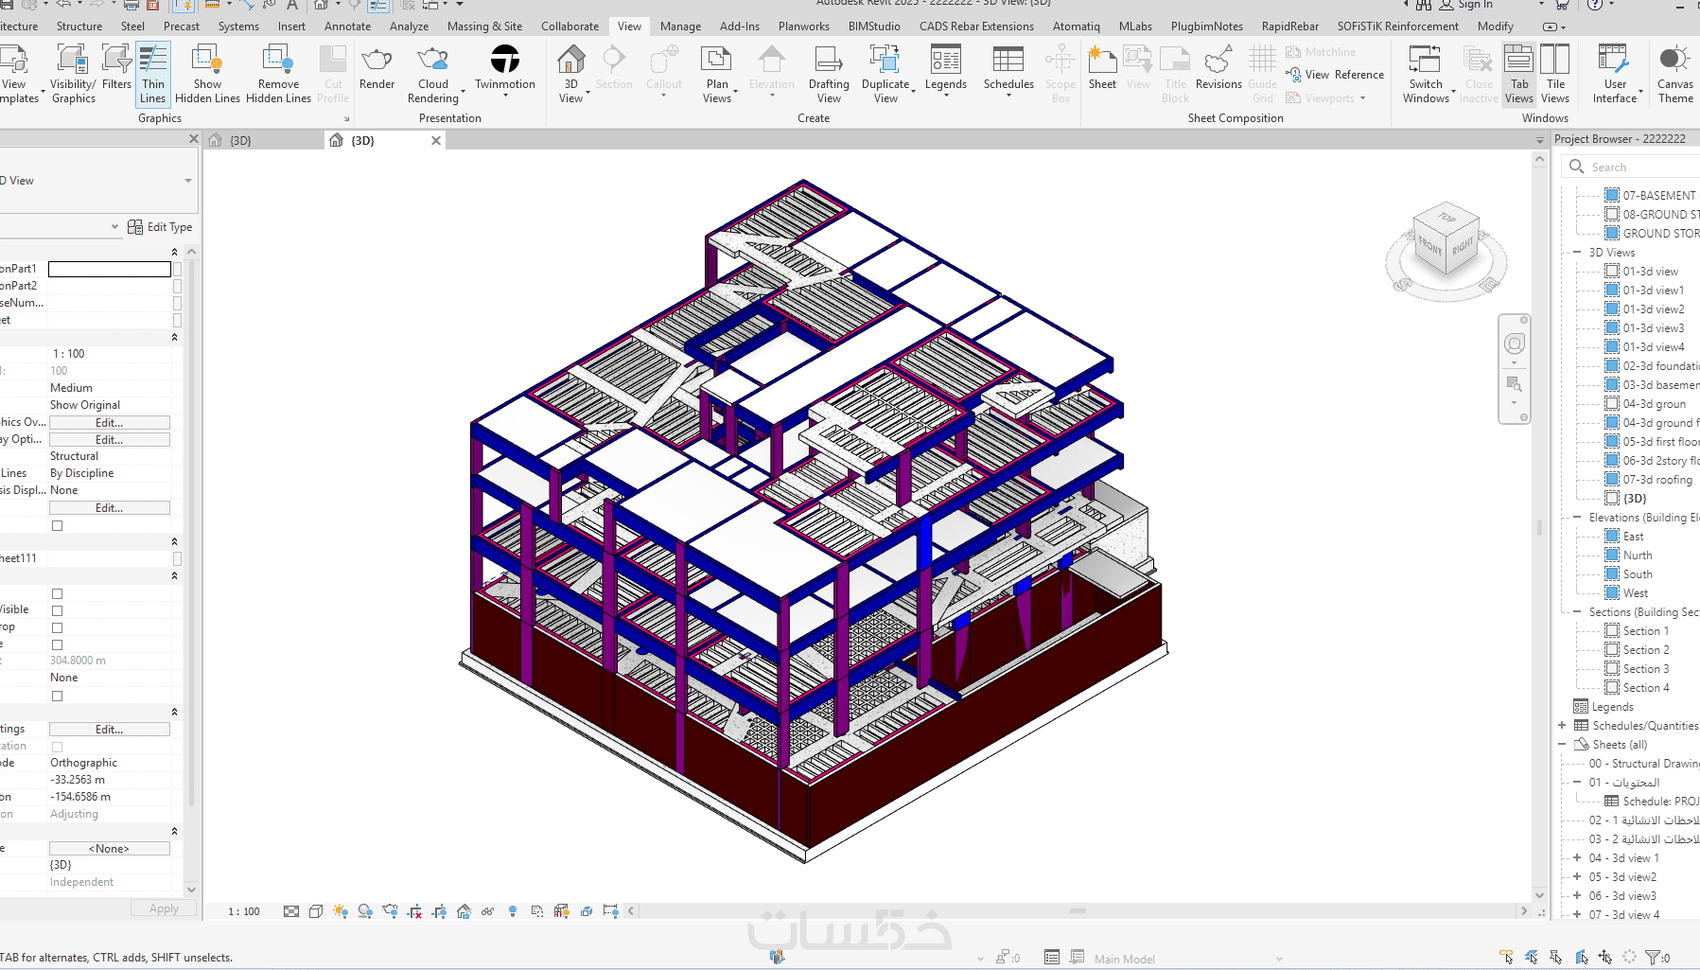Arrange windows with Tile Views

[1555, 74]
